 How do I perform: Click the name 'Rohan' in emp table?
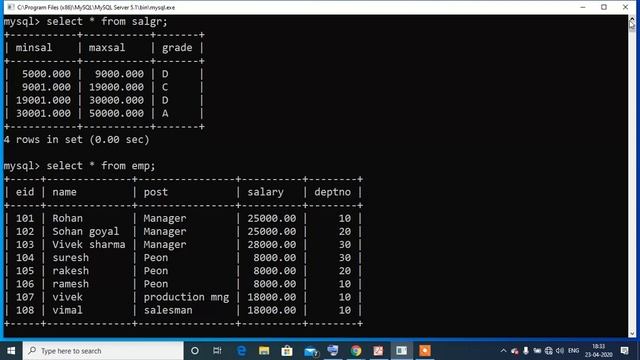67,218
